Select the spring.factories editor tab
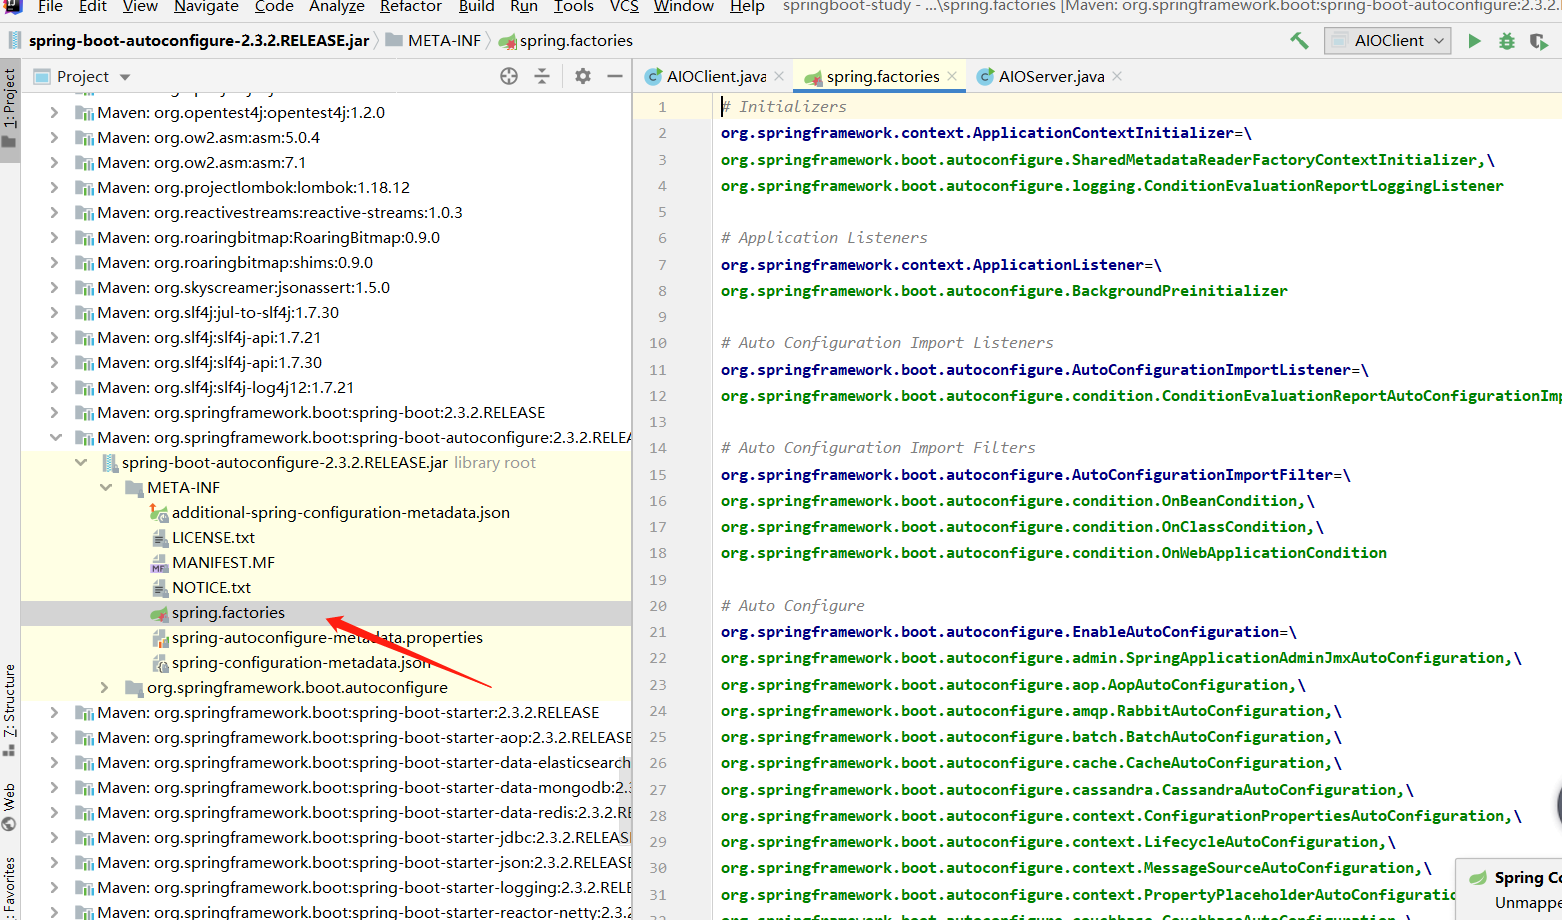The height and width of the screenshot is (920, 1562). tap(882, 76)
